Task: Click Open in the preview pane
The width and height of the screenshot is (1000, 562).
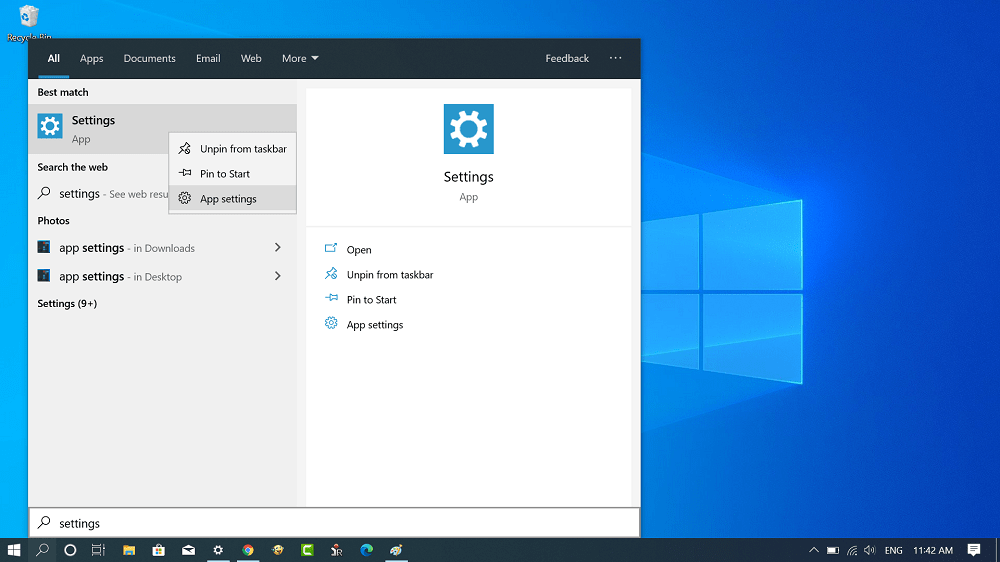Action: pyautogui.click(x=359, y=249)
